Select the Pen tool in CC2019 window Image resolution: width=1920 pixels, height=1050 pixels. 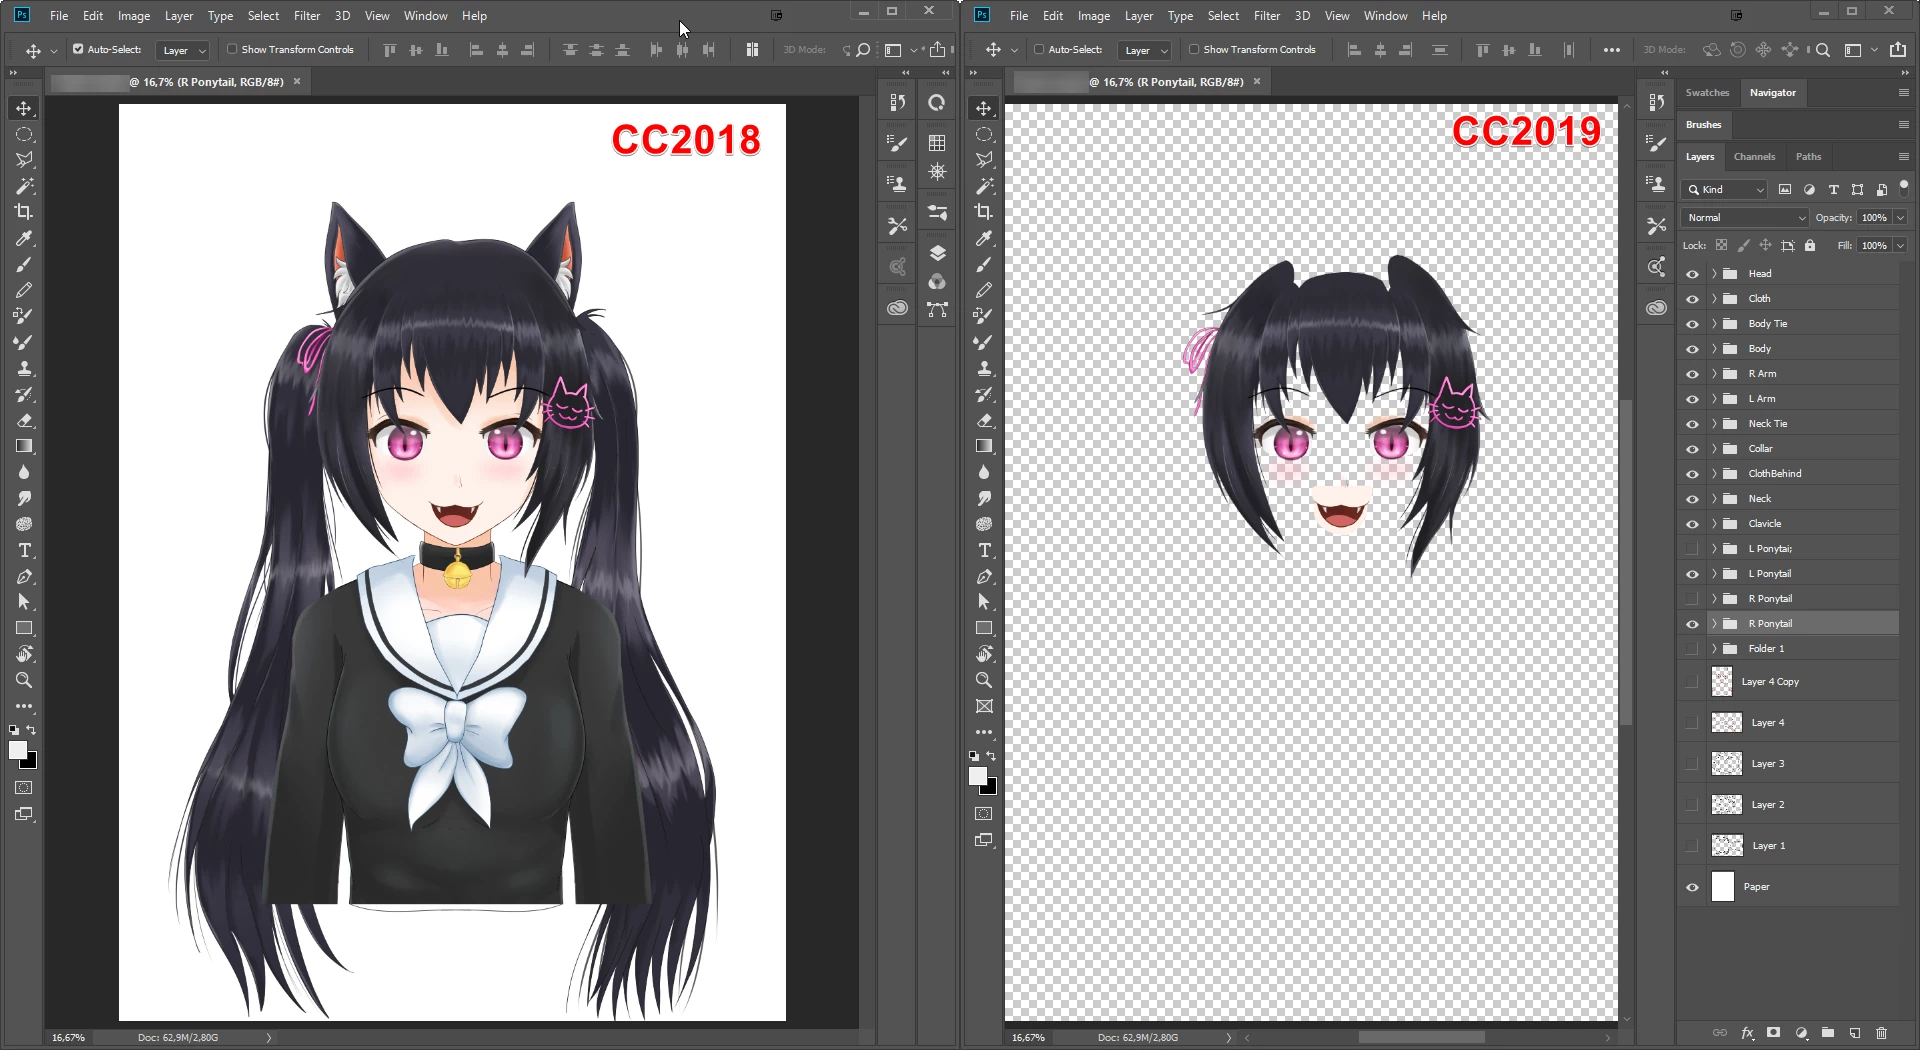click(x=984, y=576)
